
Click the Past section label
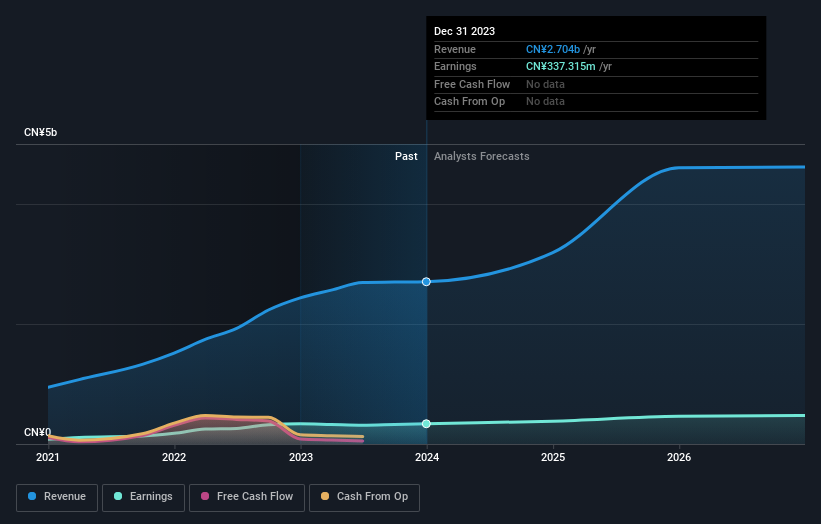[x=406, y=157]
